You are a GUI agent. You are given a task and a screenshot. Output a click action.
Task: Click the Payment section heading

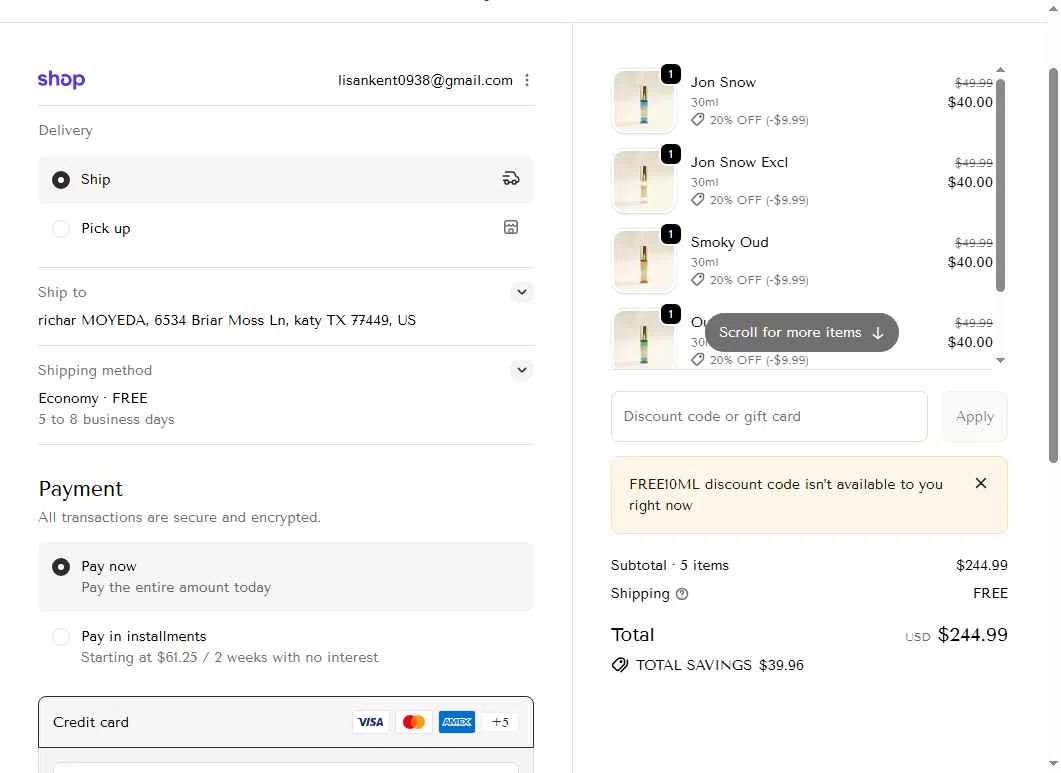pyautogui.click(x=81, y=489)
